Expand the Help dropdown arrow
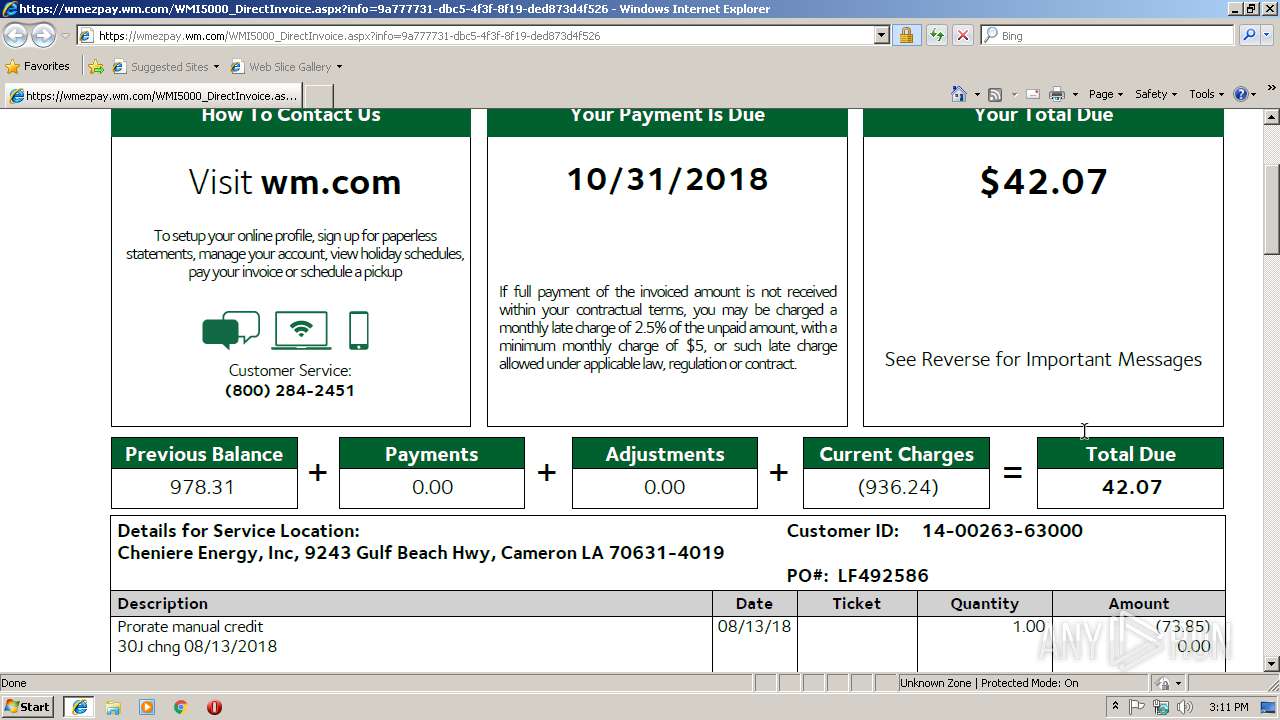Image resolution: width=1280 pixels, height=720 pixels. tap(1253, 95)
